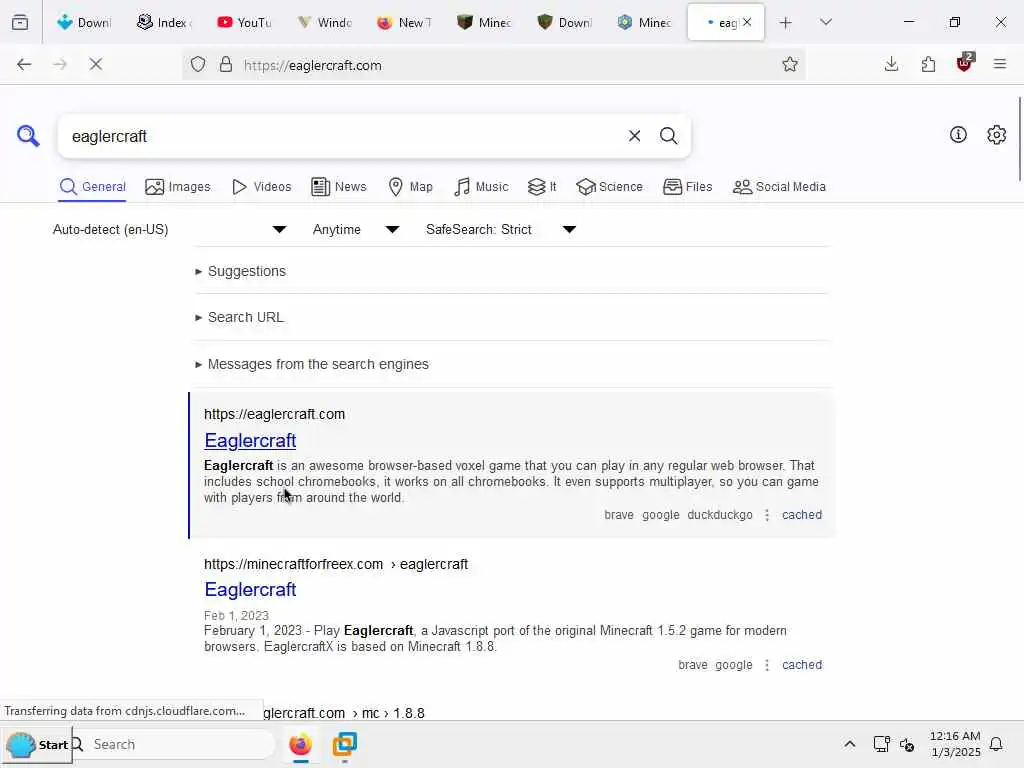Select the Music search category
1024x768 pixels.
(481, 187)
